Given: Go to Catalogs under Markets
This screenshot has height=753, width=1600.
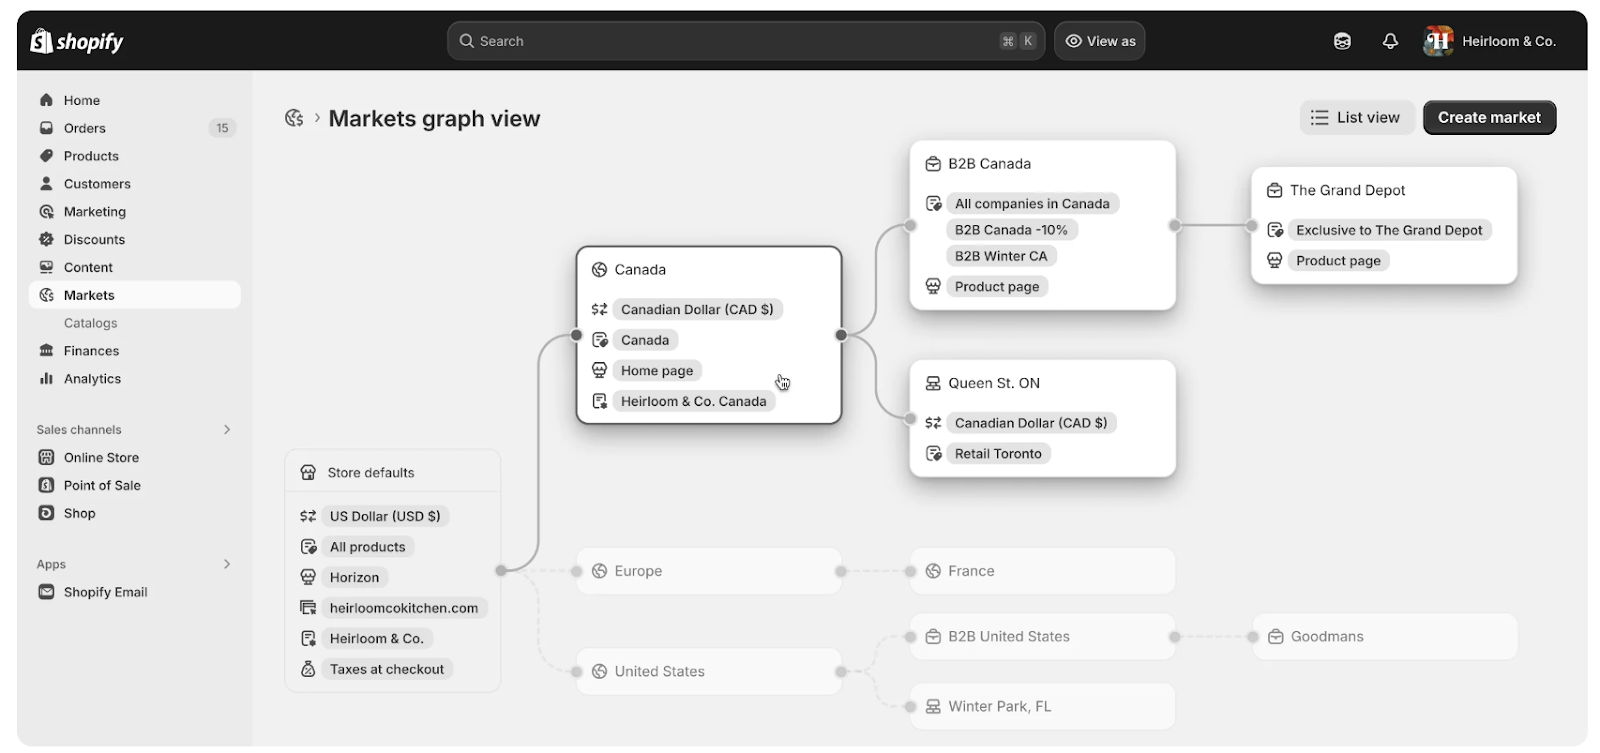Looking at the screenshot, I should [91, 323].
